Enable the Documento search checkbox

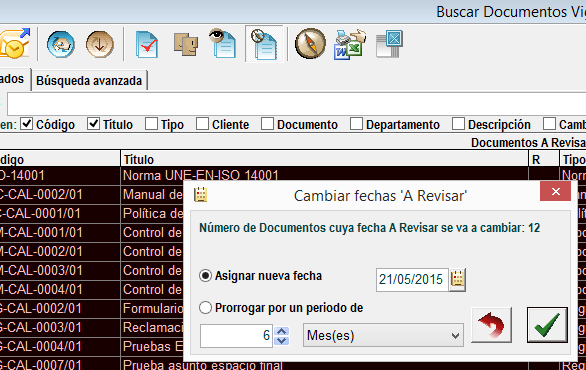(x=268, y=124)
